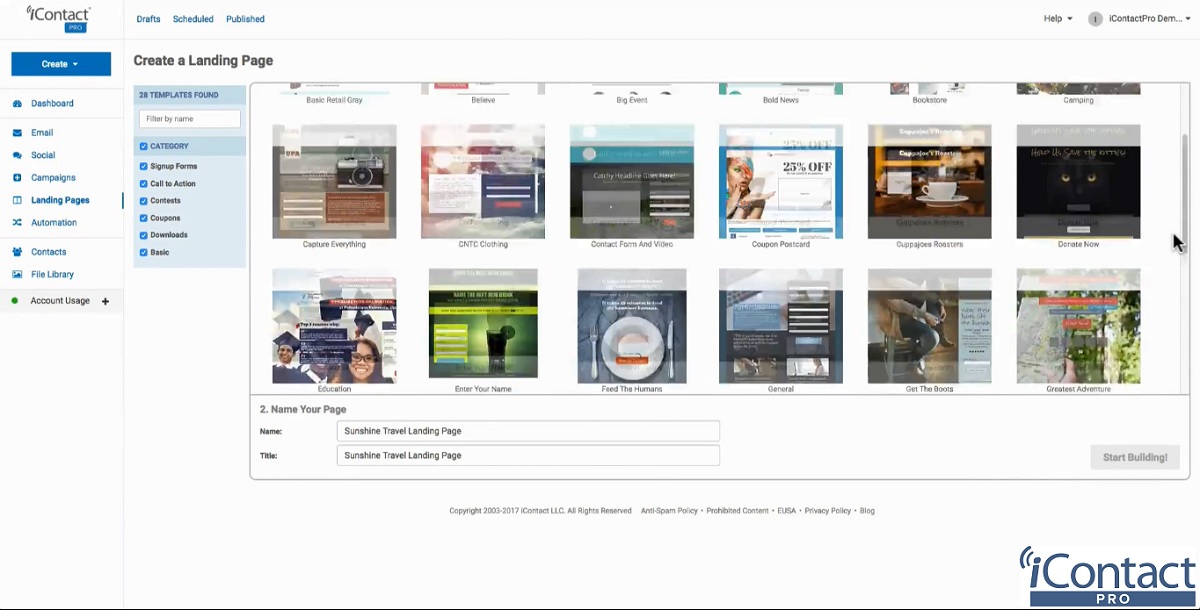This screenshot has height=610, width=1200.
Task: Click the Contacts people icon
Action: pyautogui.click(x=17, y=252)
